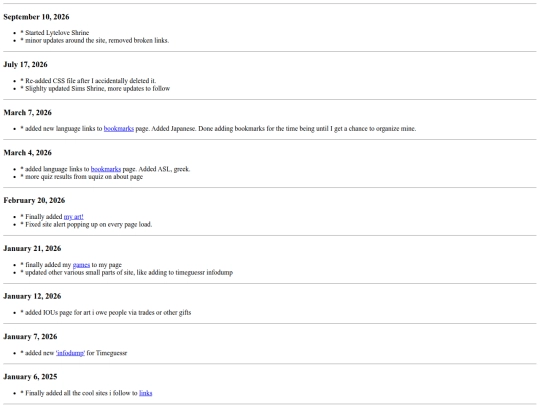Click the heading 'February 20, 2026'
The width and height of the screenshot is (540, 405).
click(x=34, y=200)
